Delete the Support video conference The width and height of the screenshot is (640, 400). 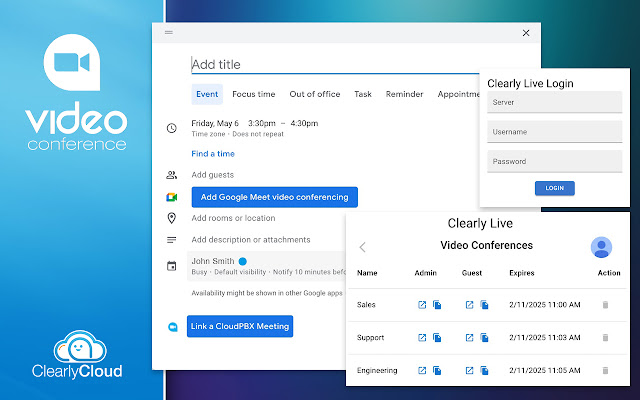click(605, 338)
